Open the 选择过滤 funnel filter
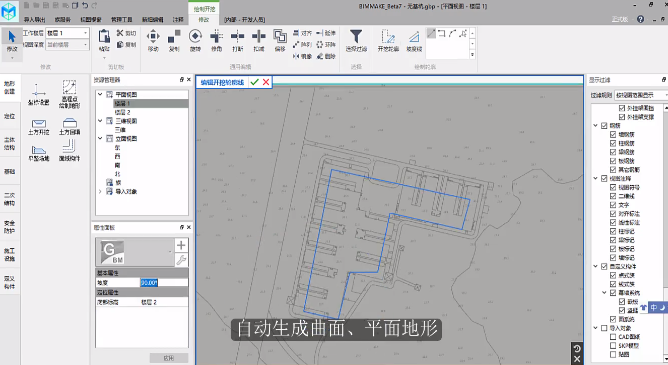 [356, 41]
